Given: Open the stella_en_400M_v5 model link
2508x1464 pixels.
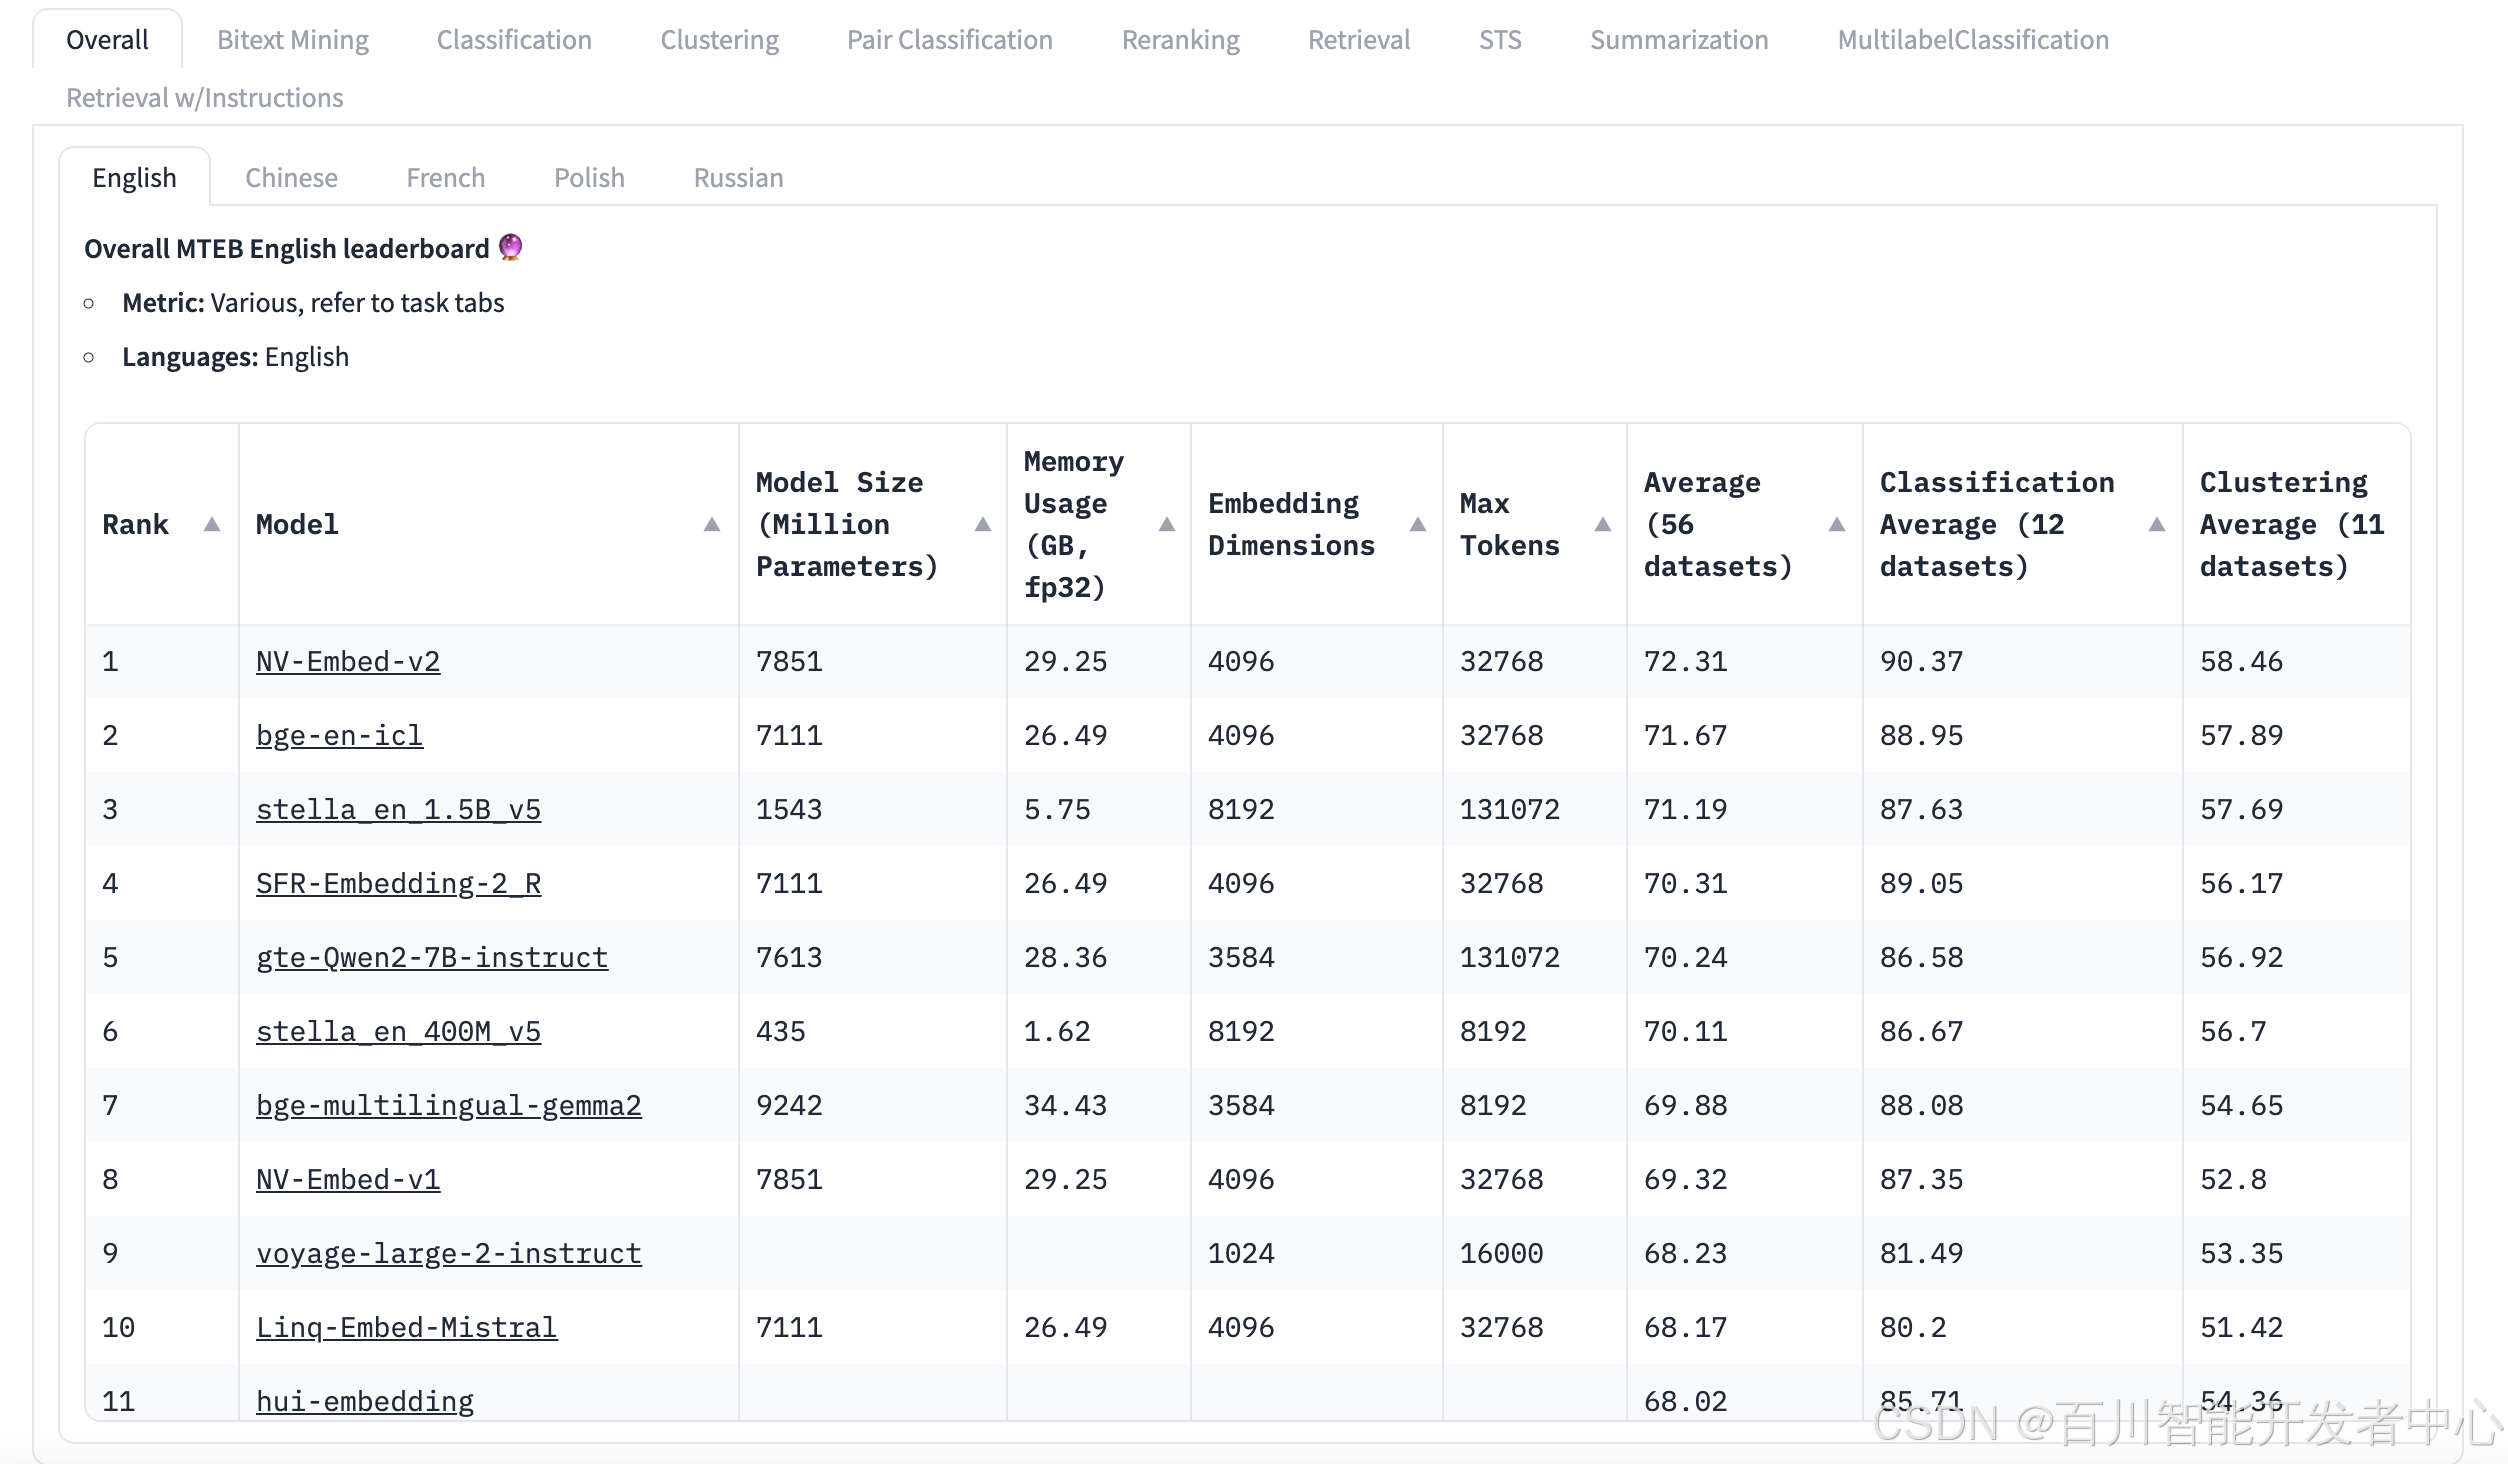Looking at the screenshot, I should (x=398, y=1031).
